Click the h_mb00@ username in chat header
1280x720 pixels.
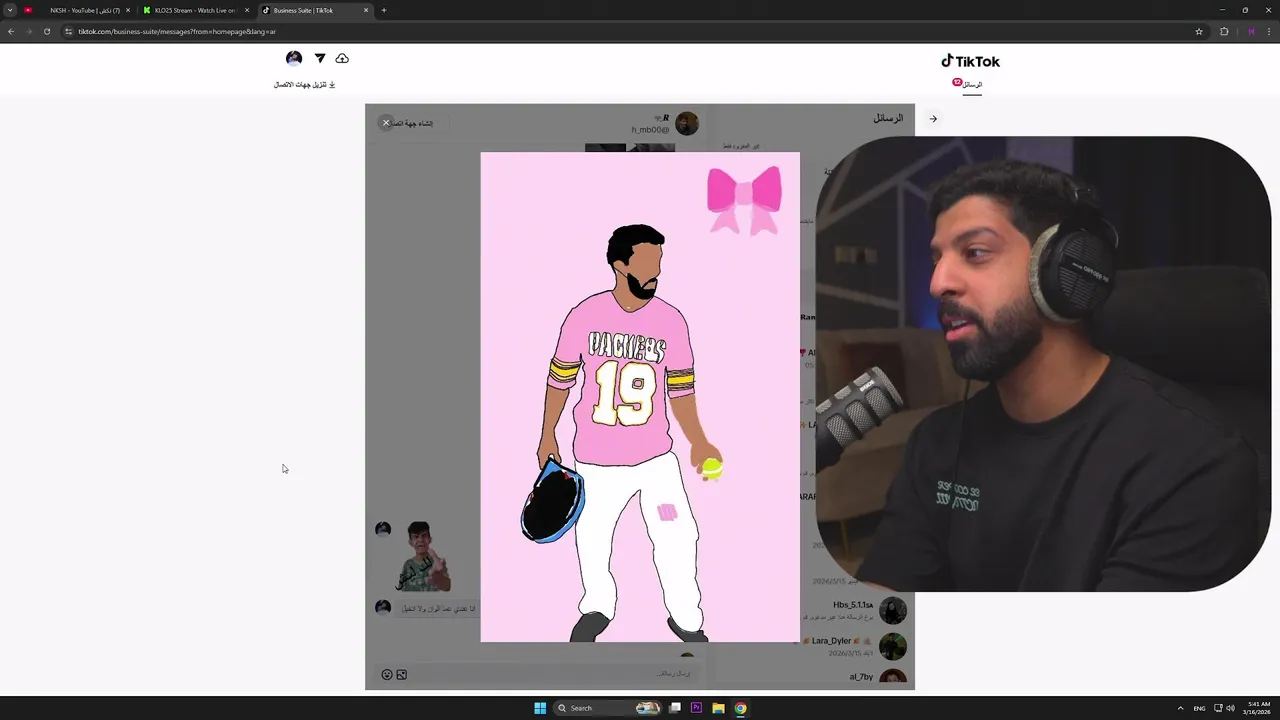click(x=650, y=130)
